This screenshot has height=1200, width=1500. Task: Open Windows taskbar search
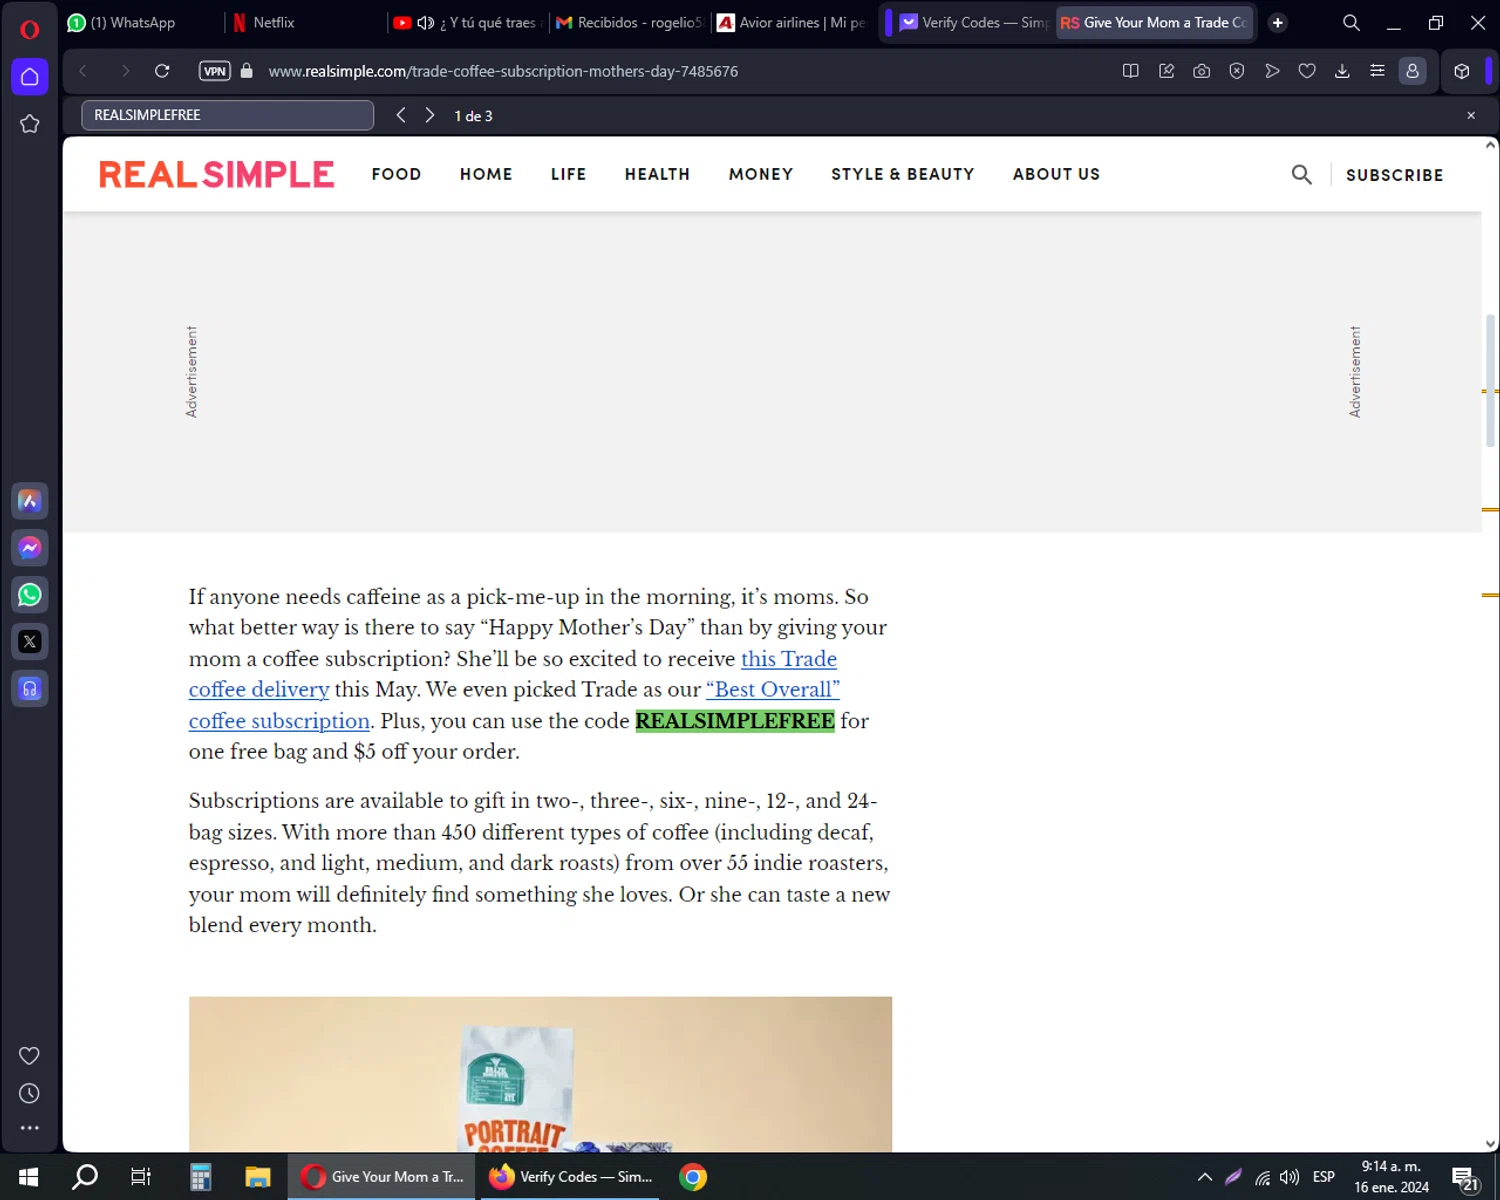click(85, 1177)
